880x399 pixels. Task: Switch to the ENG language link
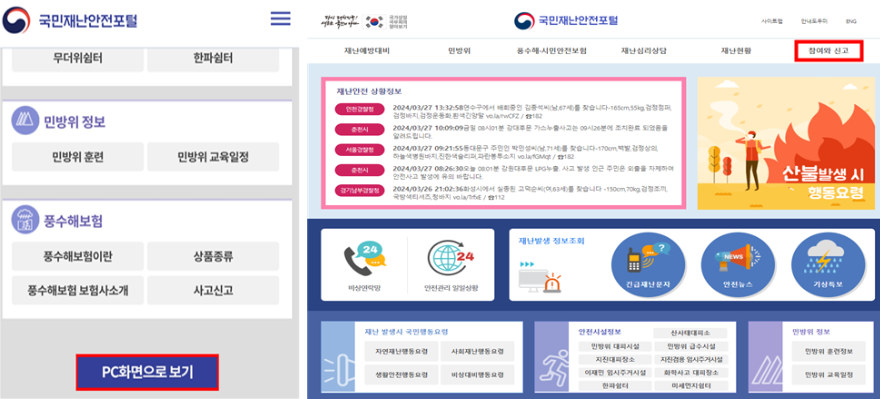(x=851, y=21)
